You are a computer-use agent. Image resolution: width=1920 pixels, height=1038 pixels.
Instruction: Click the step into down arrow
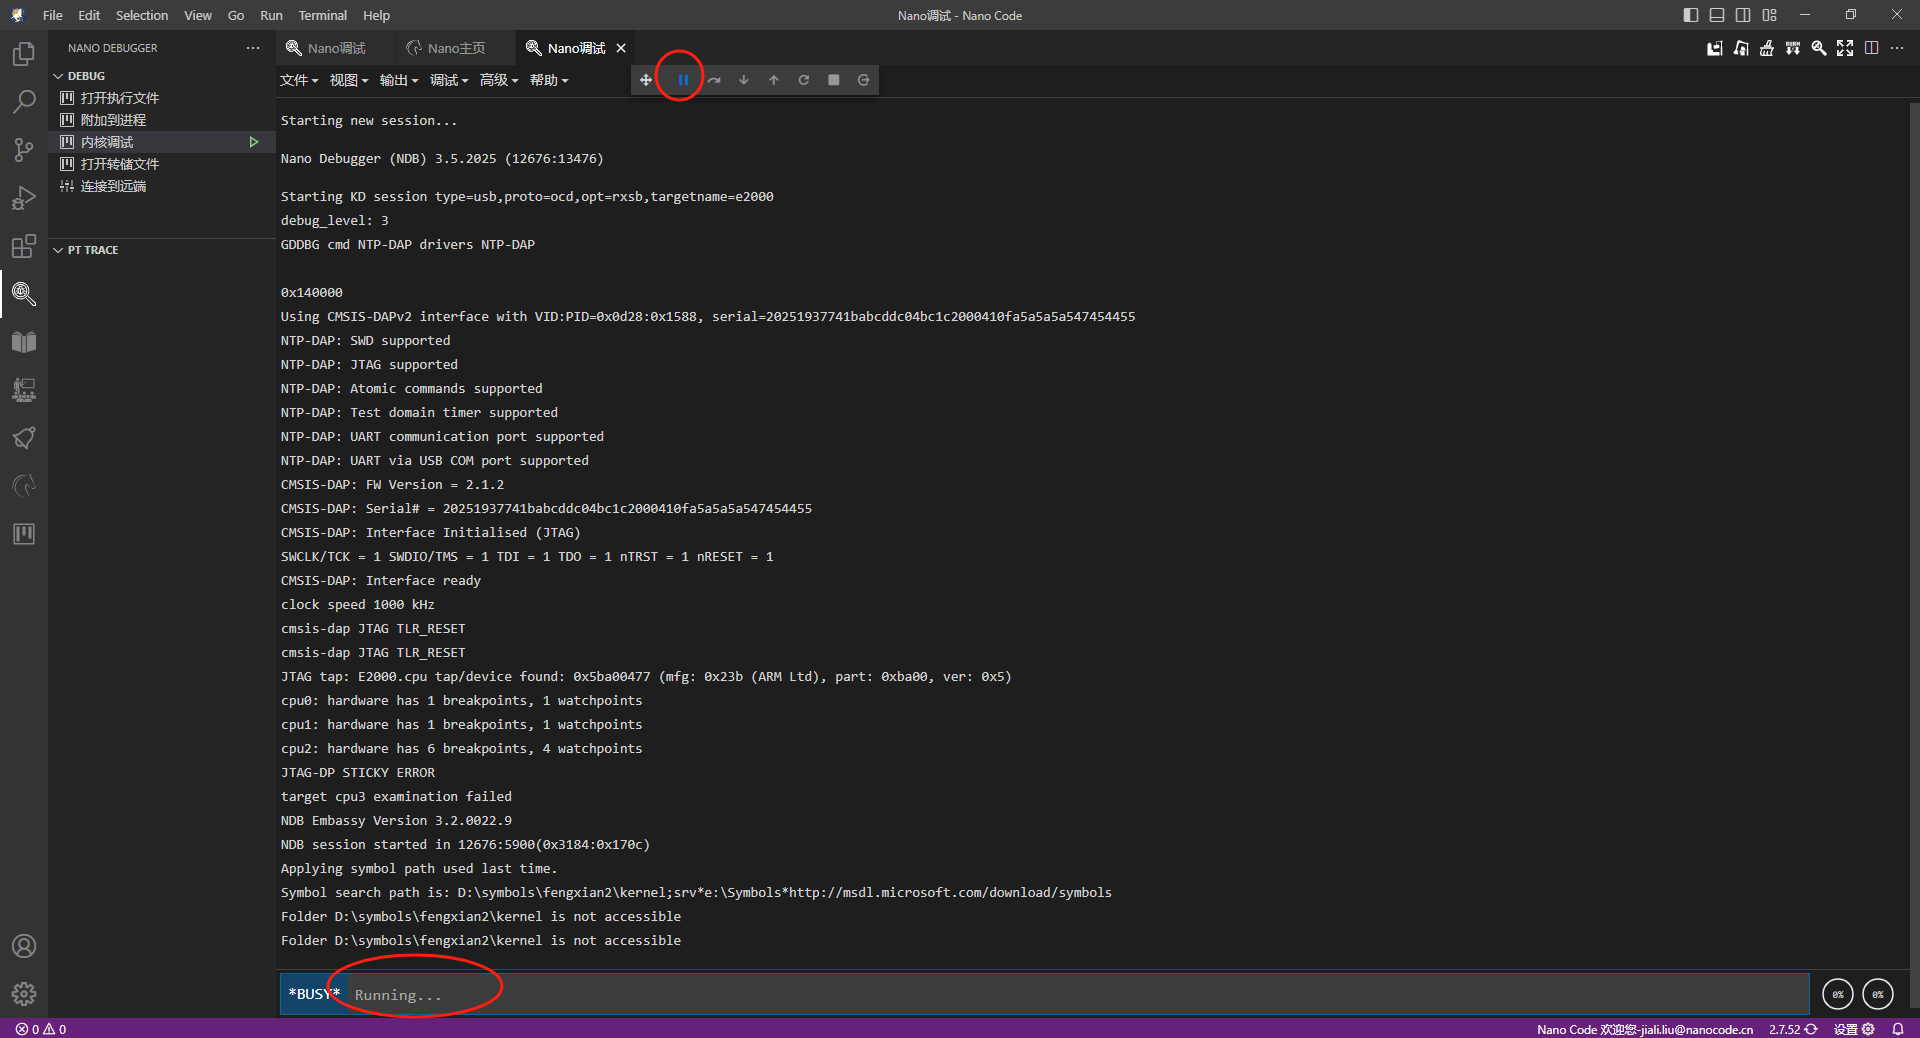pos(744,80)
